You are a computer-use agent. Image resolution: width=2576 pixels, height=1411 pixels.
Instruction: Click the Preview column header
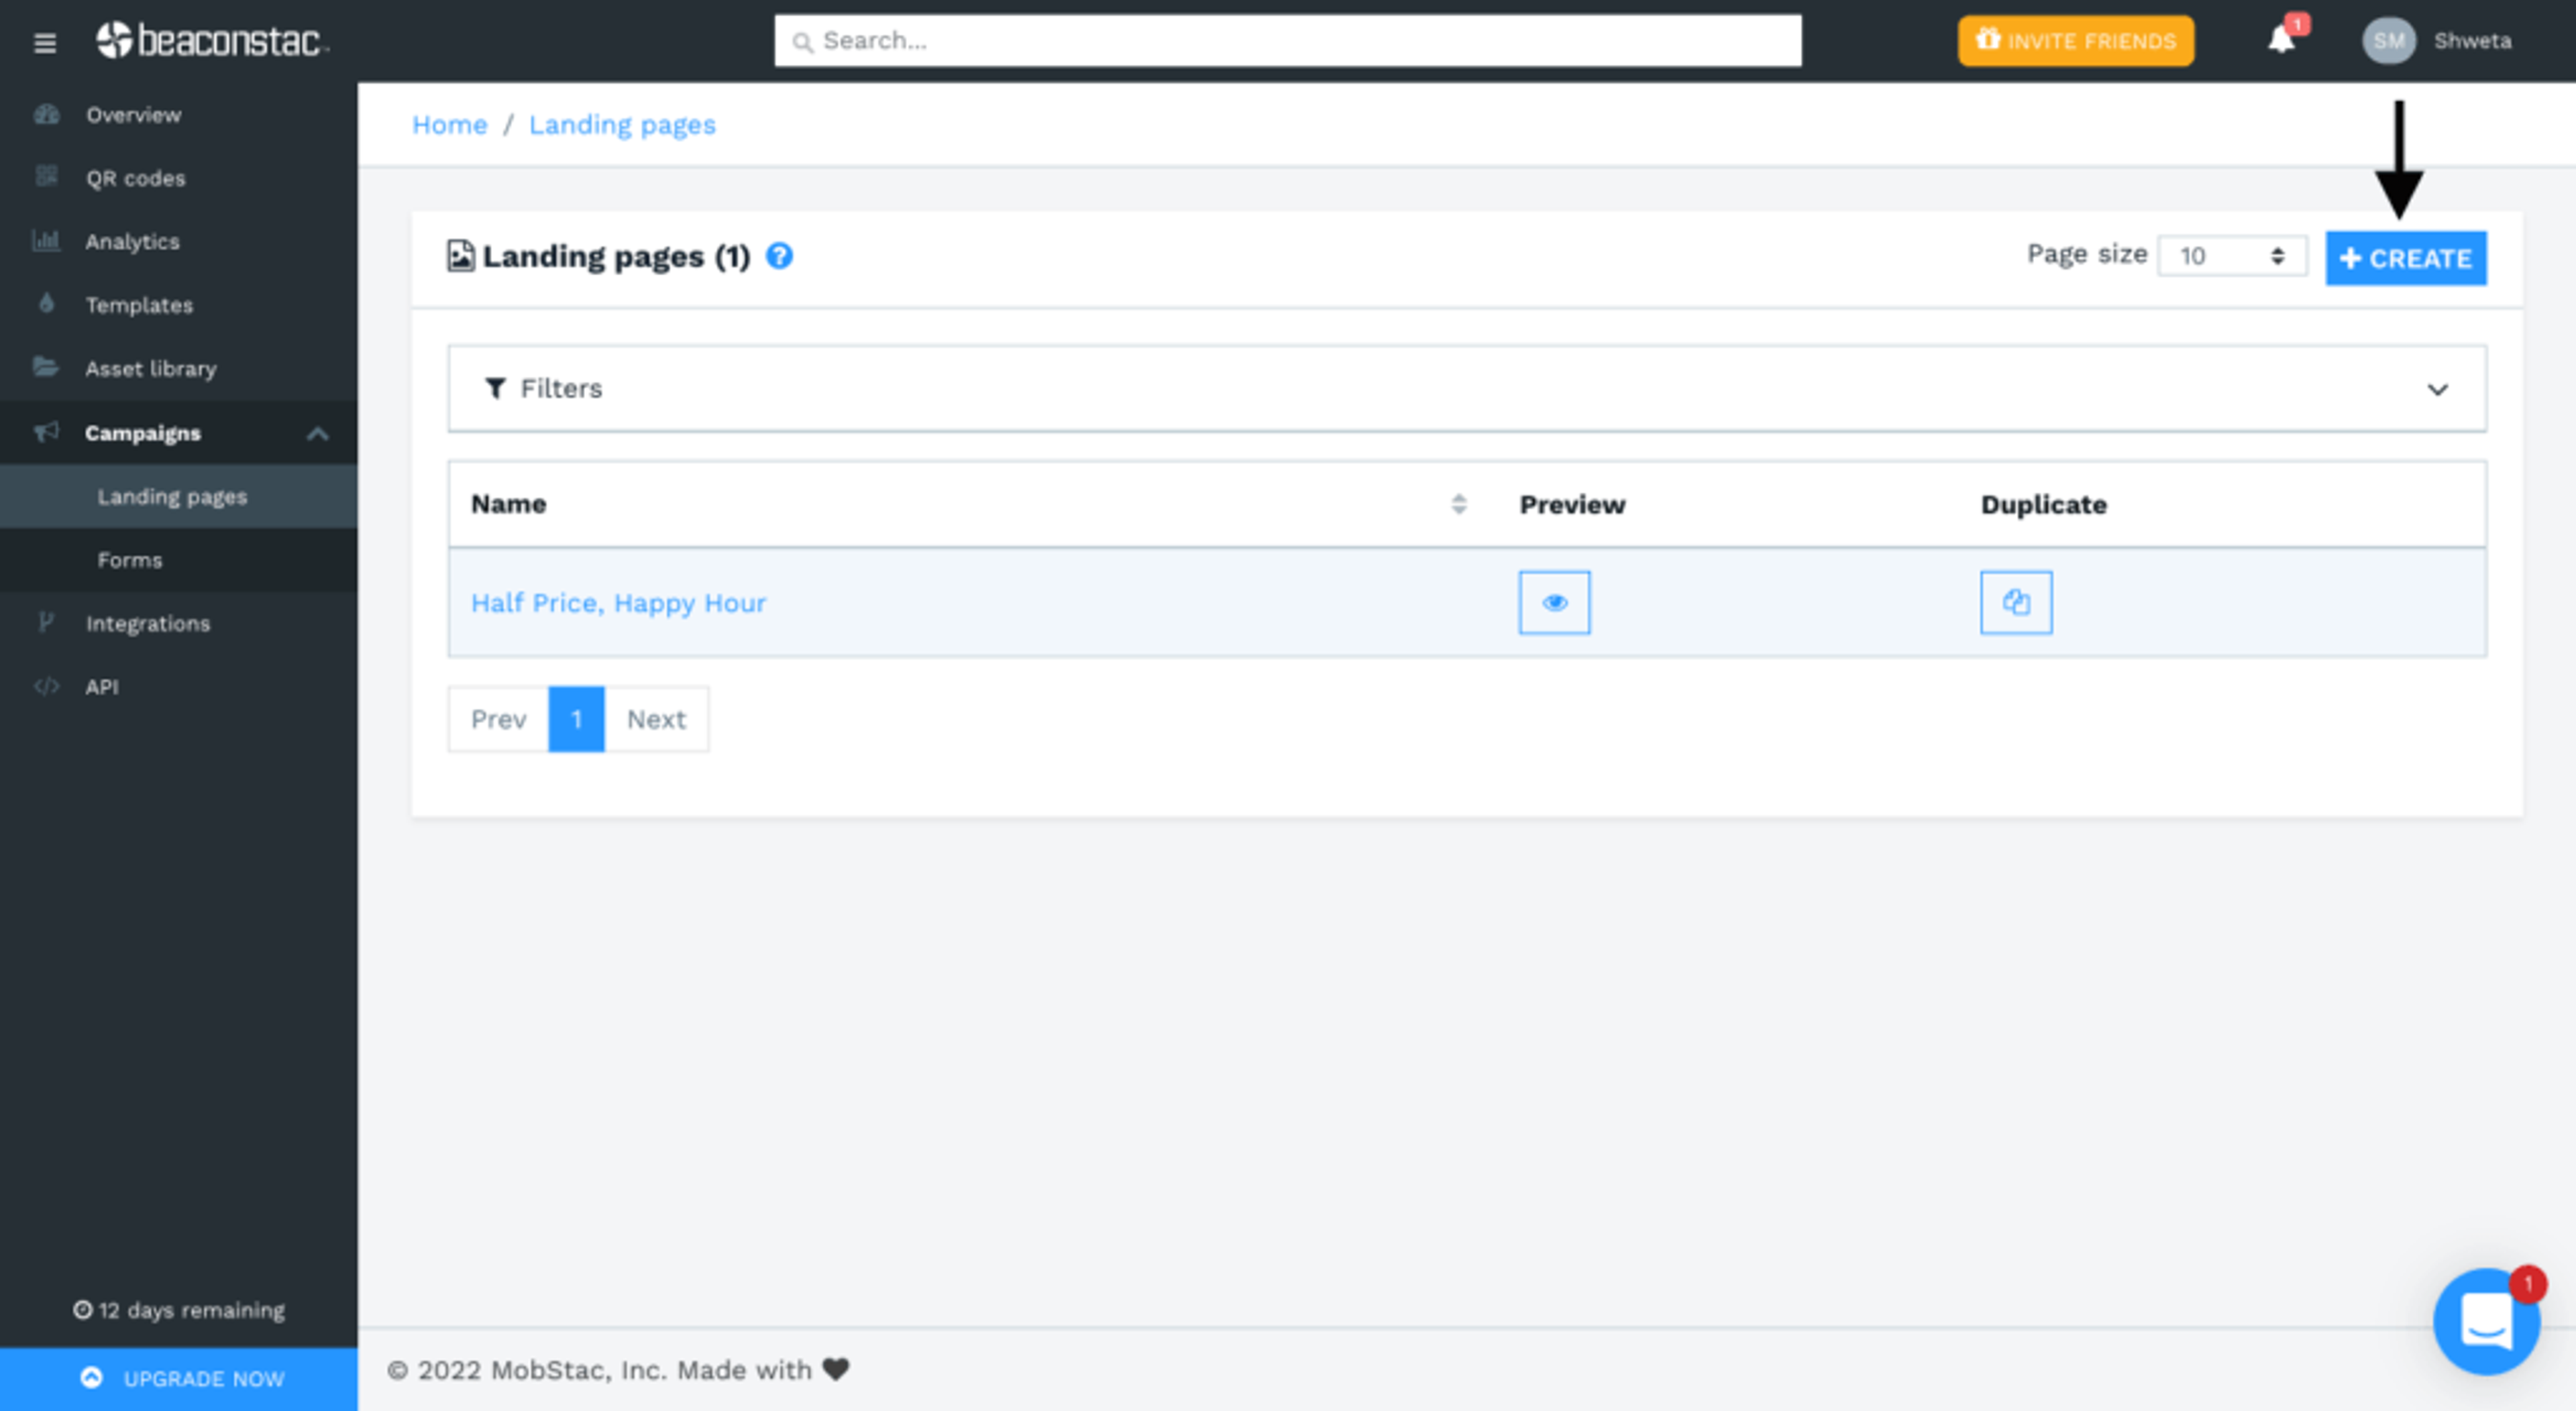(x=1572, y=504)
